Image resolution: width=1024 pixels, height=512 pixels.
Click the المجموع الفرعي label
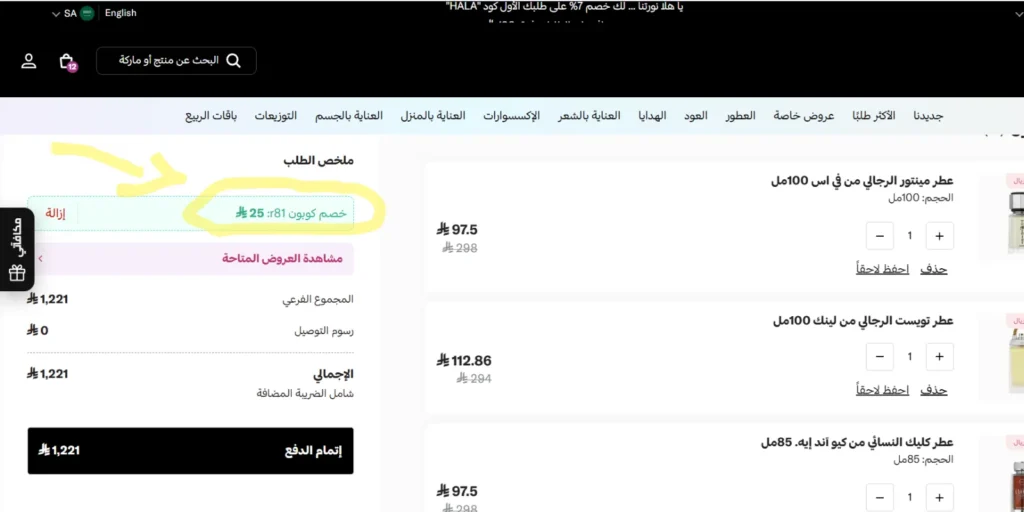point(318,300)
